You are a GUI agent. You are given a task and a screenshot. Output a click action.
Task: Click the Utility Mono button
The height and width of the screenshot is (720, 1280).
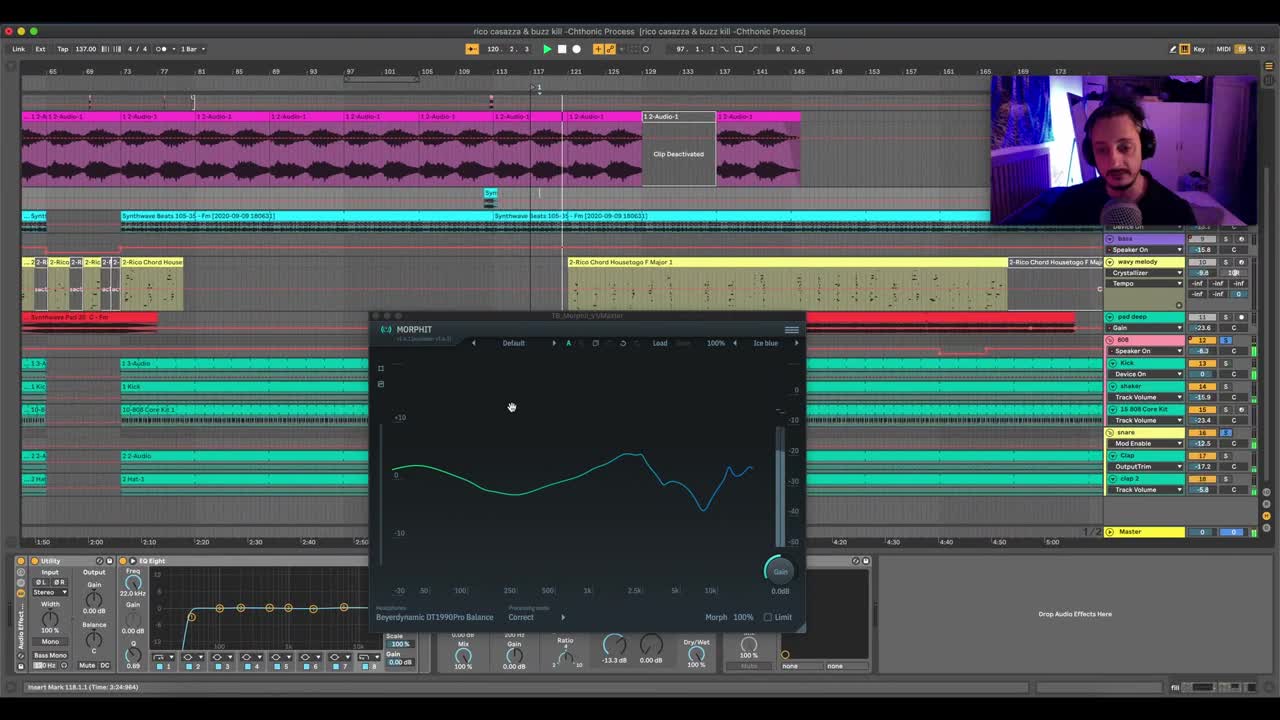click(50, 641)
